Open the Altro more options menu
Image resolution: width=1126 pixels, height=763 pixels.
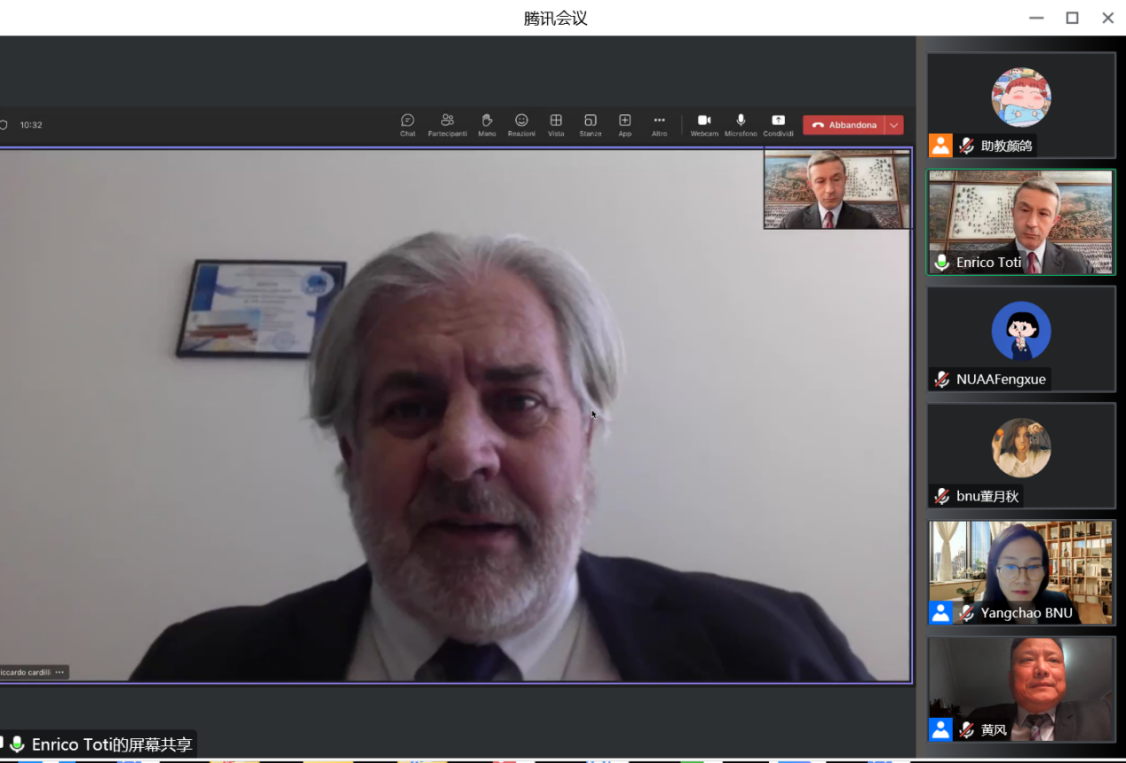click(x=659, y=124)
